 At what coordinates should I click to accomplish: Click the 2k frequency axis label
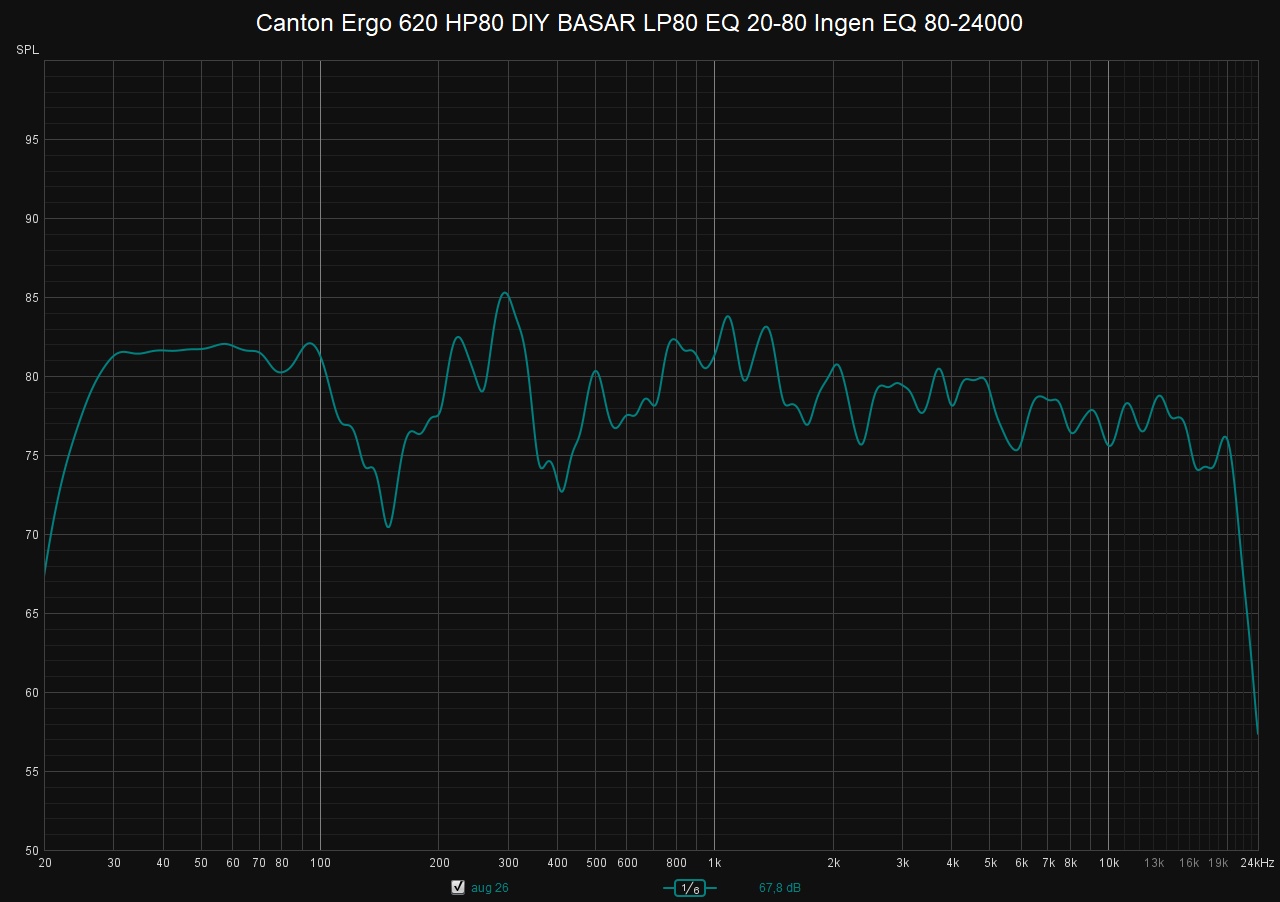pos(833,863)
